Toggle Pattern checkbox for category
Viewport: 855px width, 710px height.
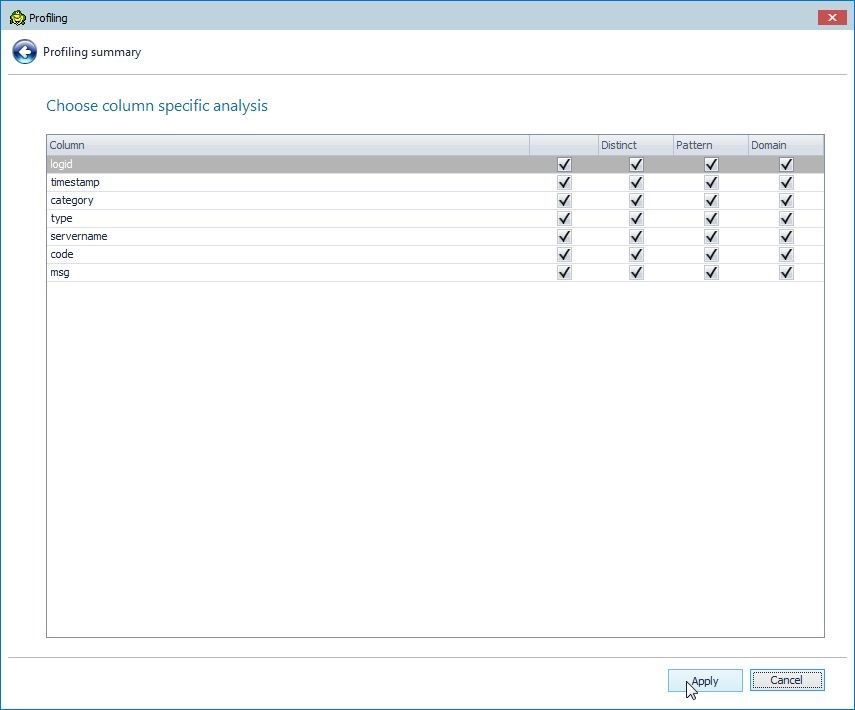[x=711, y=200]
